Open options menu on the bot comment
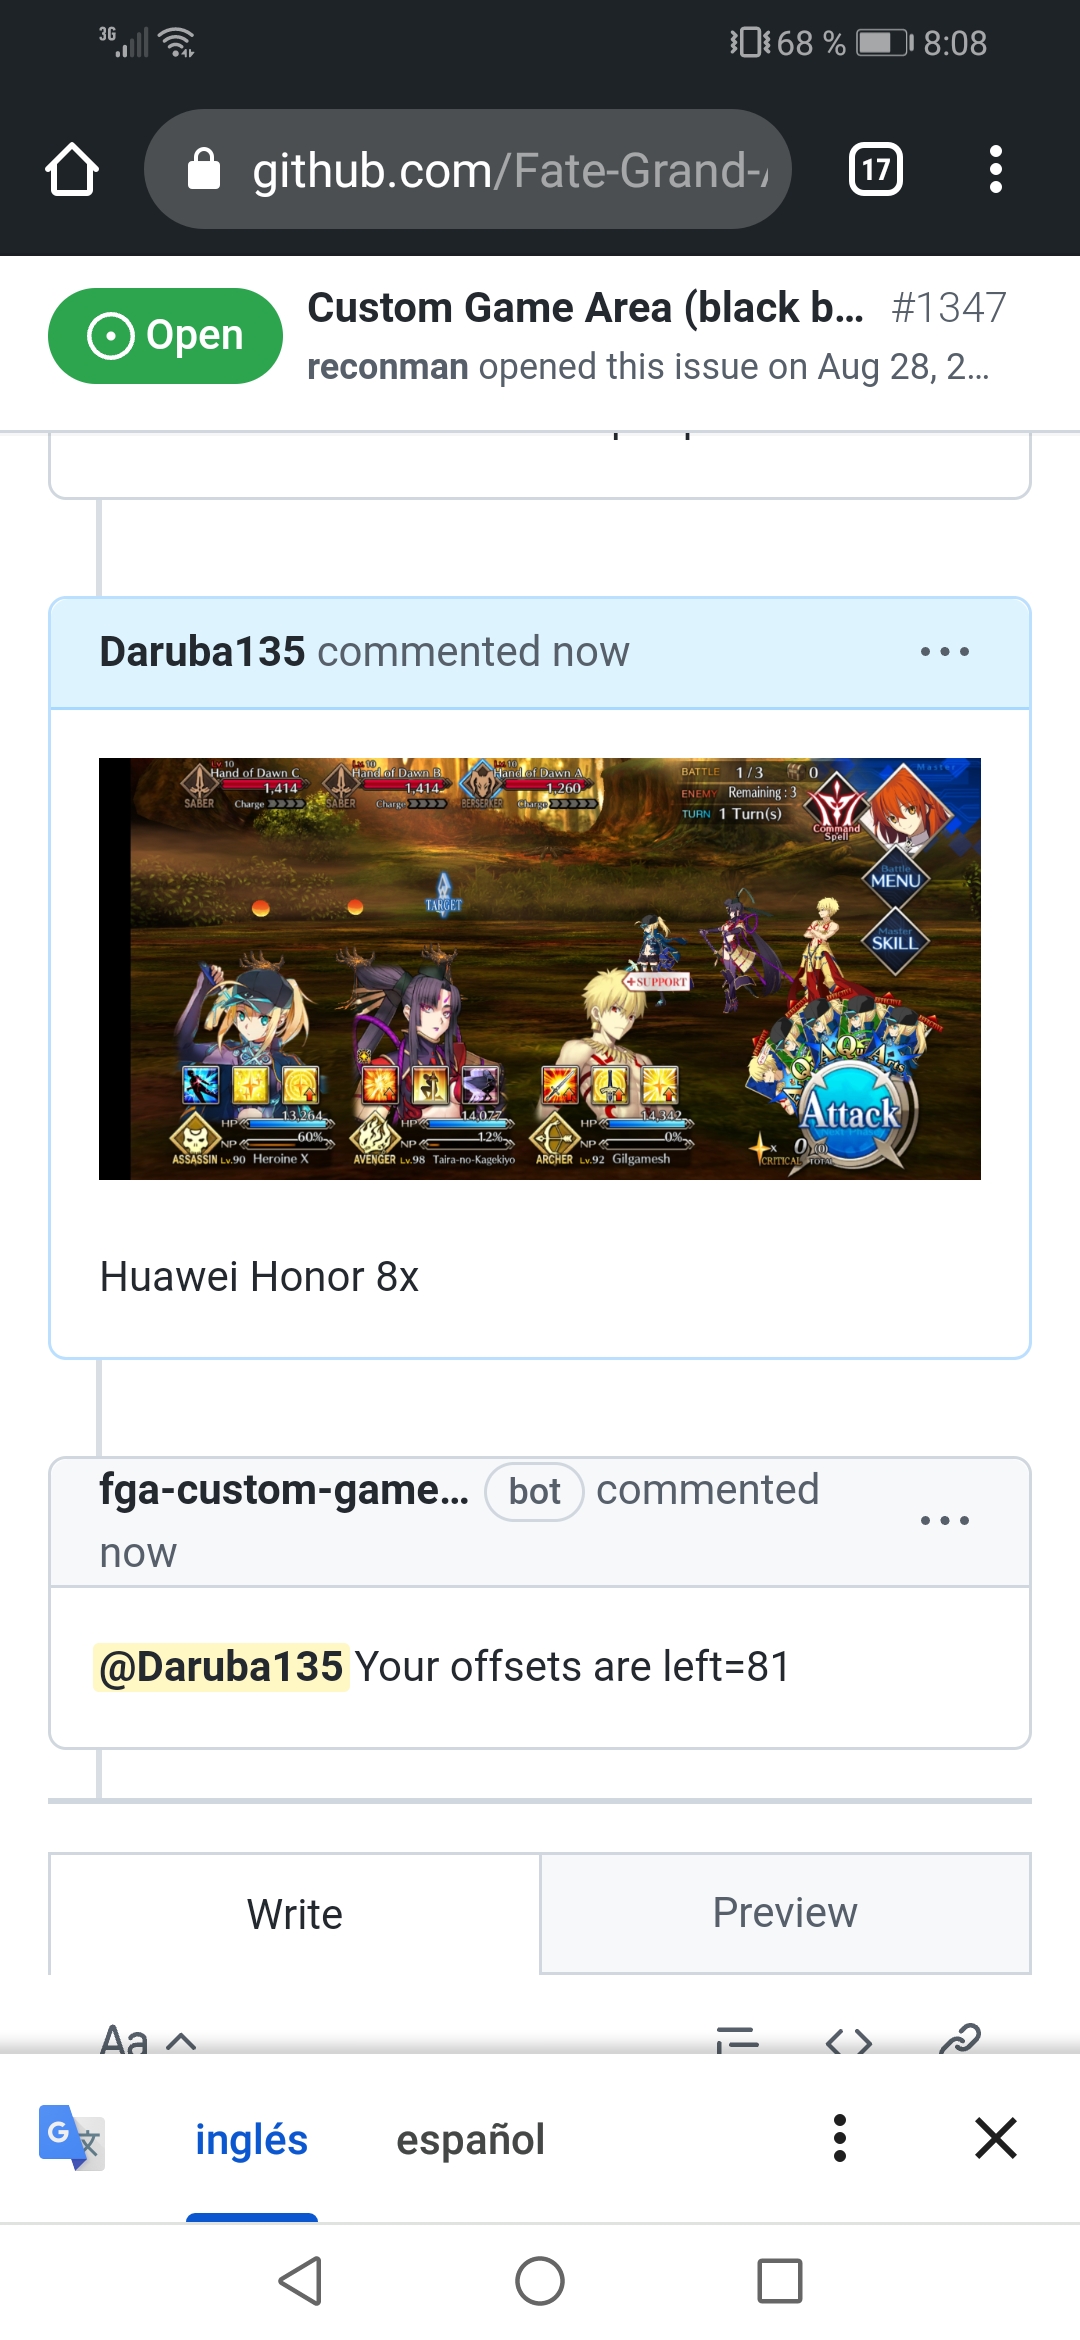 click(x=944, y=1521)
